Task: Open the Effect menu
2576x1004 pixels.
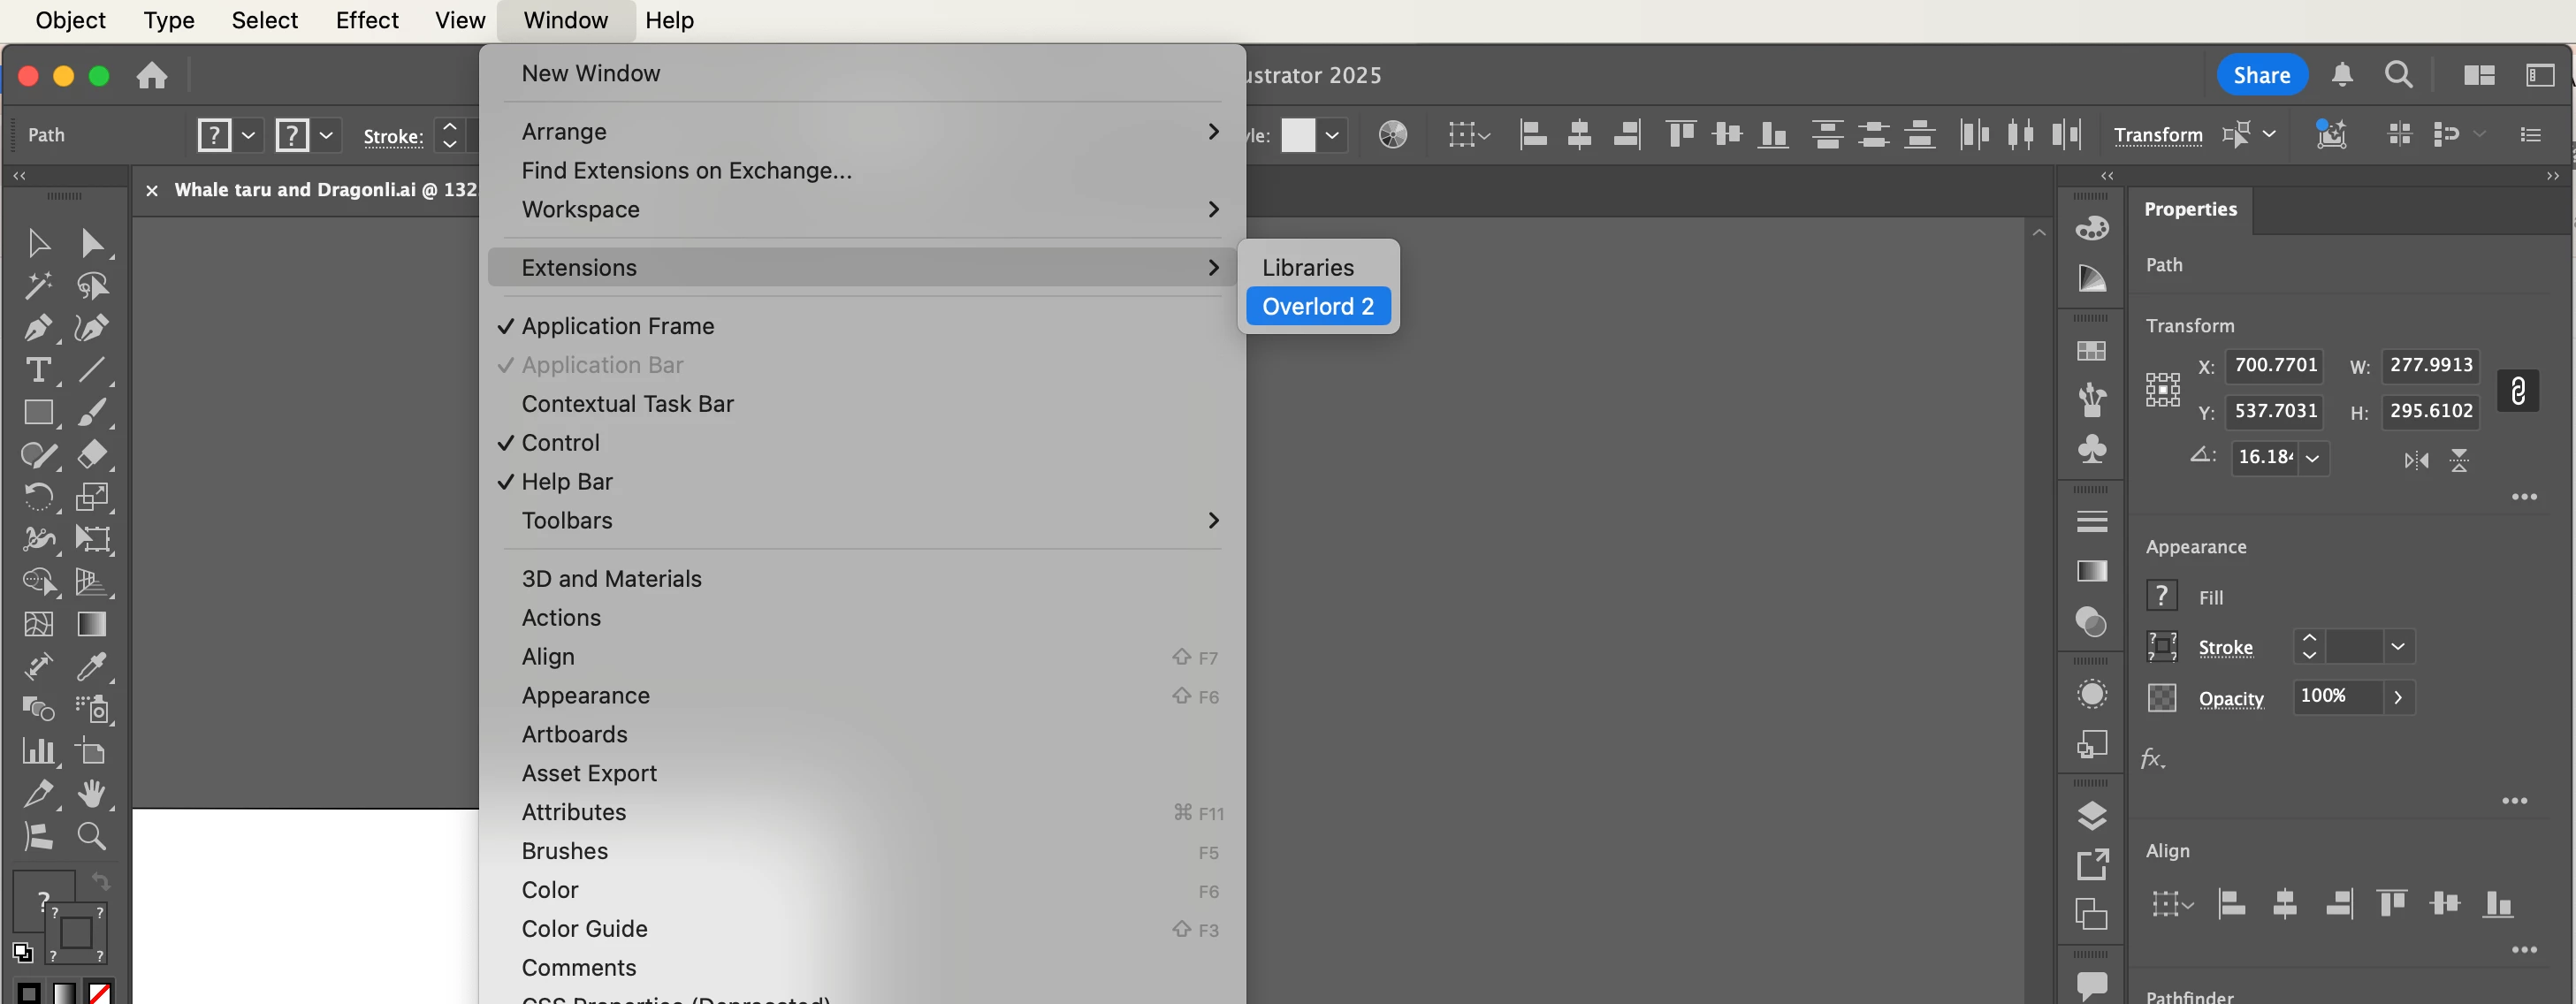Action: tap(366, 20)
